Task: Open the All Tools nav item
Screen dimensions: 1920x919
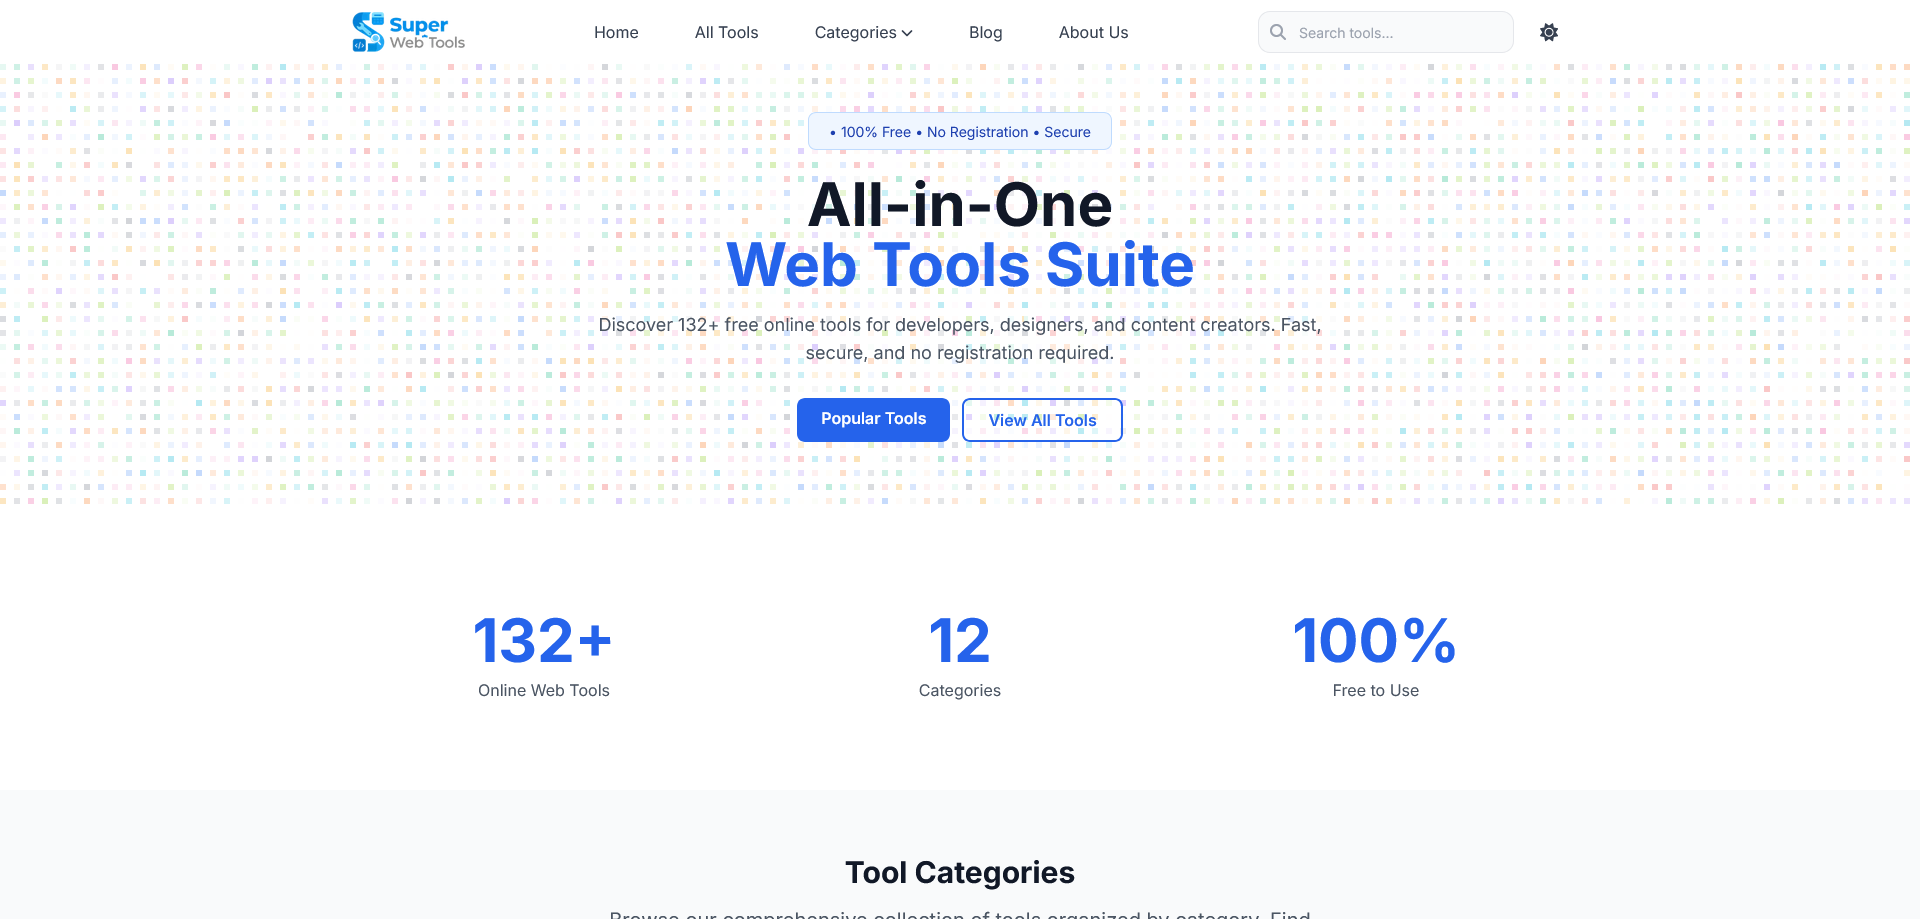Action: tap(726, 32)
